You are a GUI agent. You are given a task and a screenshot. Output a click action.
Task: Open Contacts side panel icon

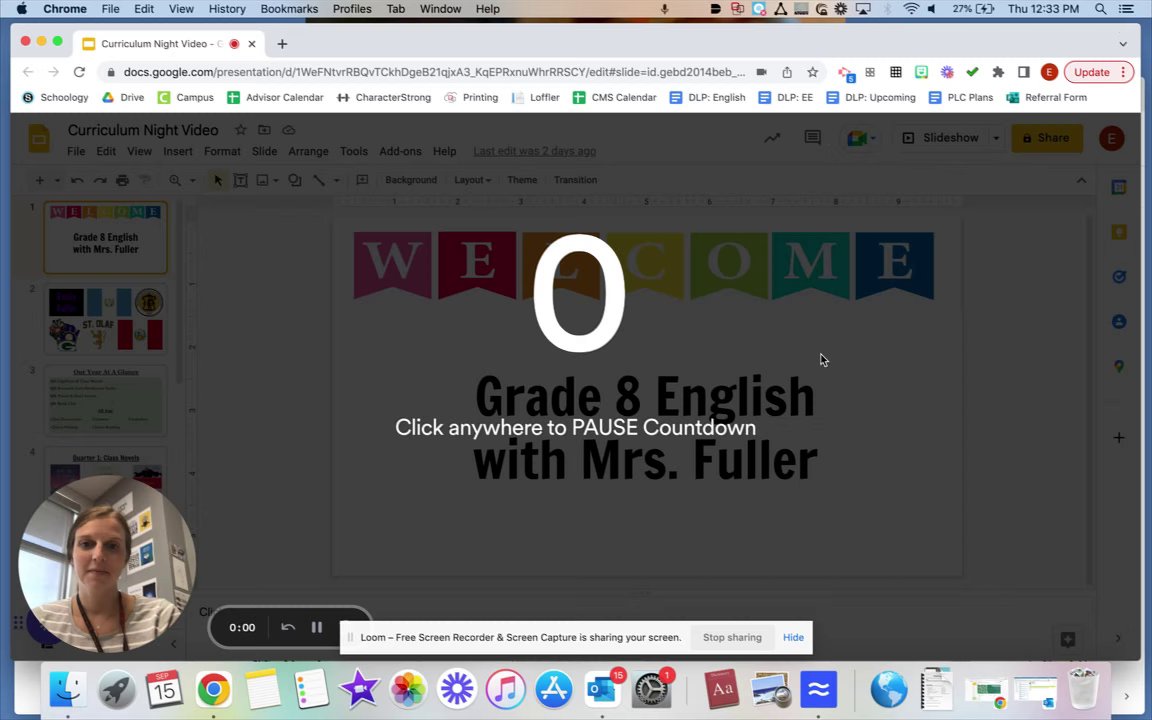click(1119, 321)
